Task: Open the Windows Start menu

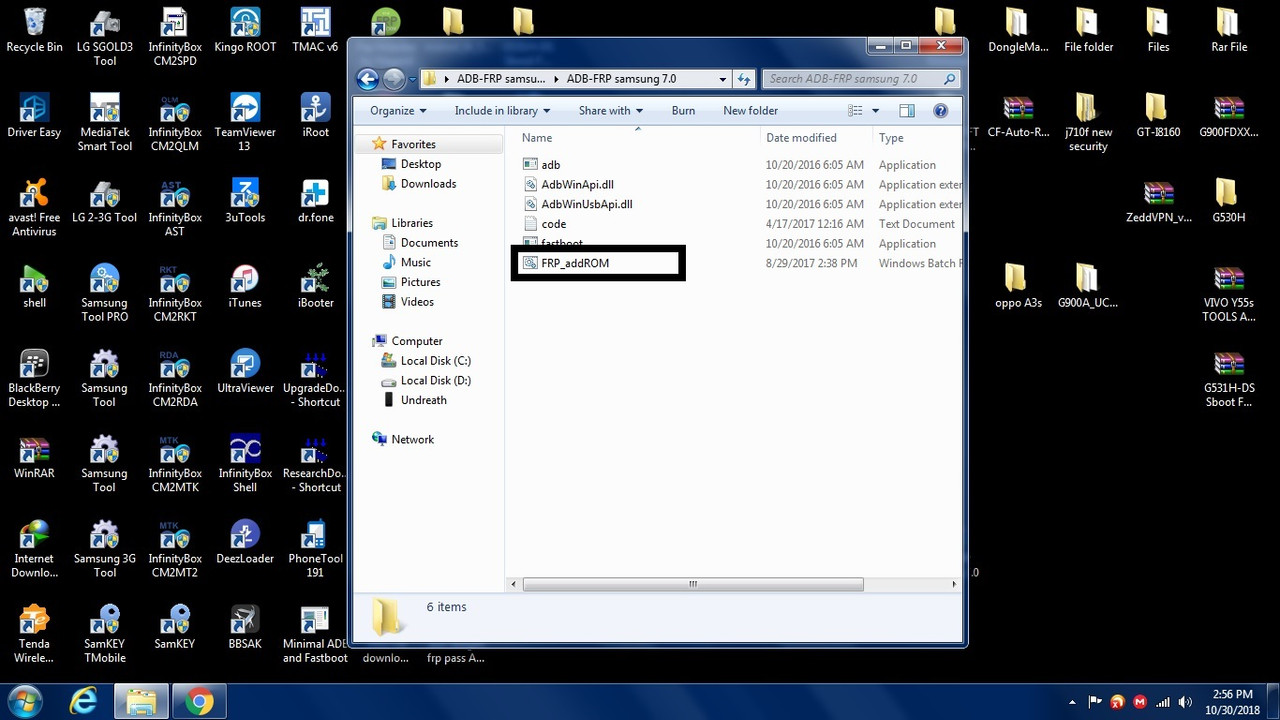Action: [x=23, y=702]
